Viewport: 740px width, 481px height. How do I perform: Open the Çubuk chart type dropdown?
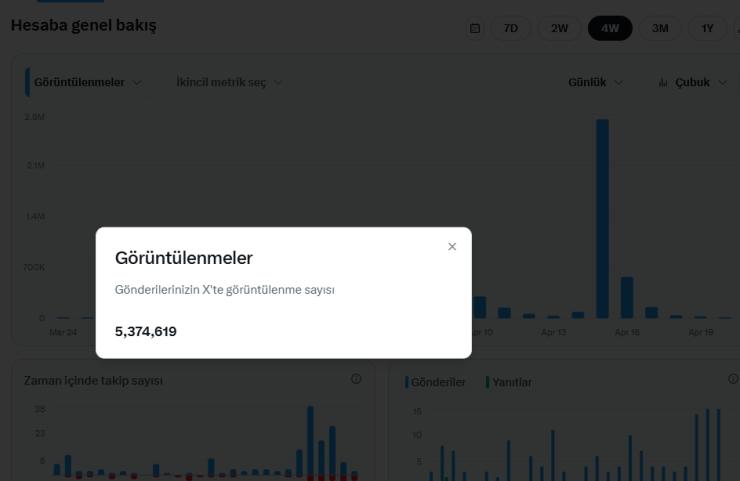tap(698, 82)
